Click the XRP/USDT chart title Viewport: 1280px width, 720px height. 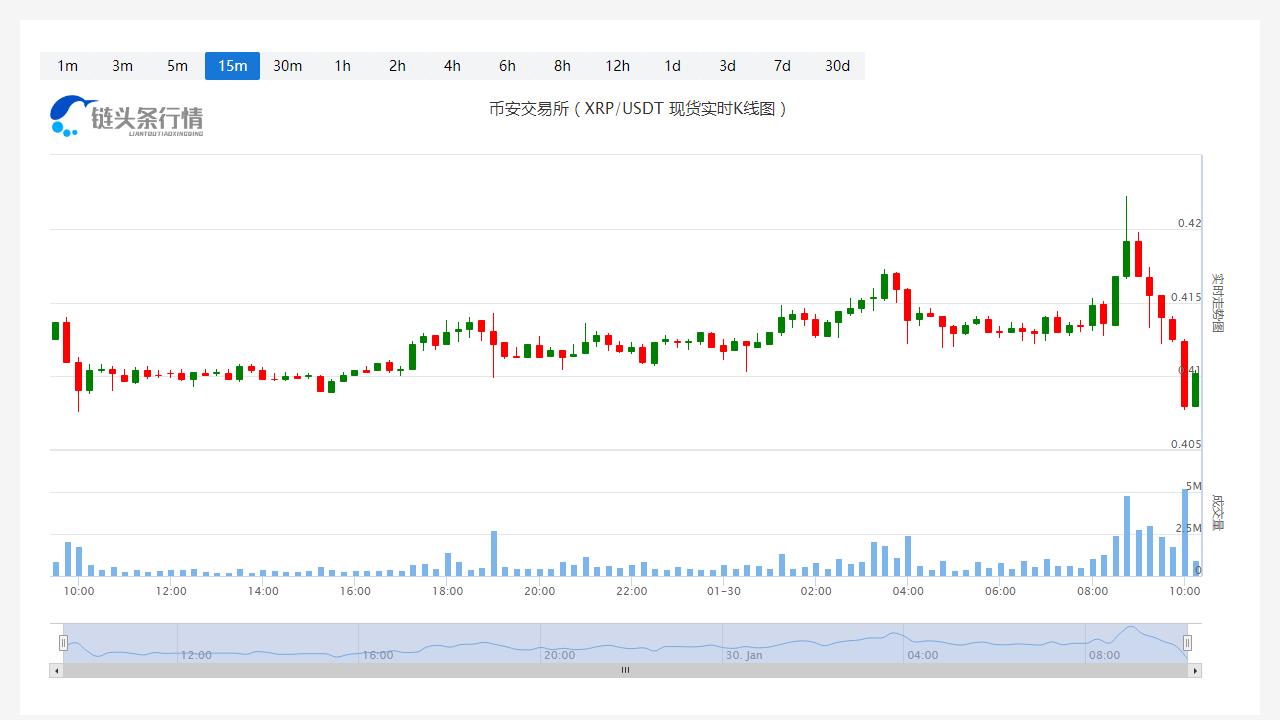point(638,108)
